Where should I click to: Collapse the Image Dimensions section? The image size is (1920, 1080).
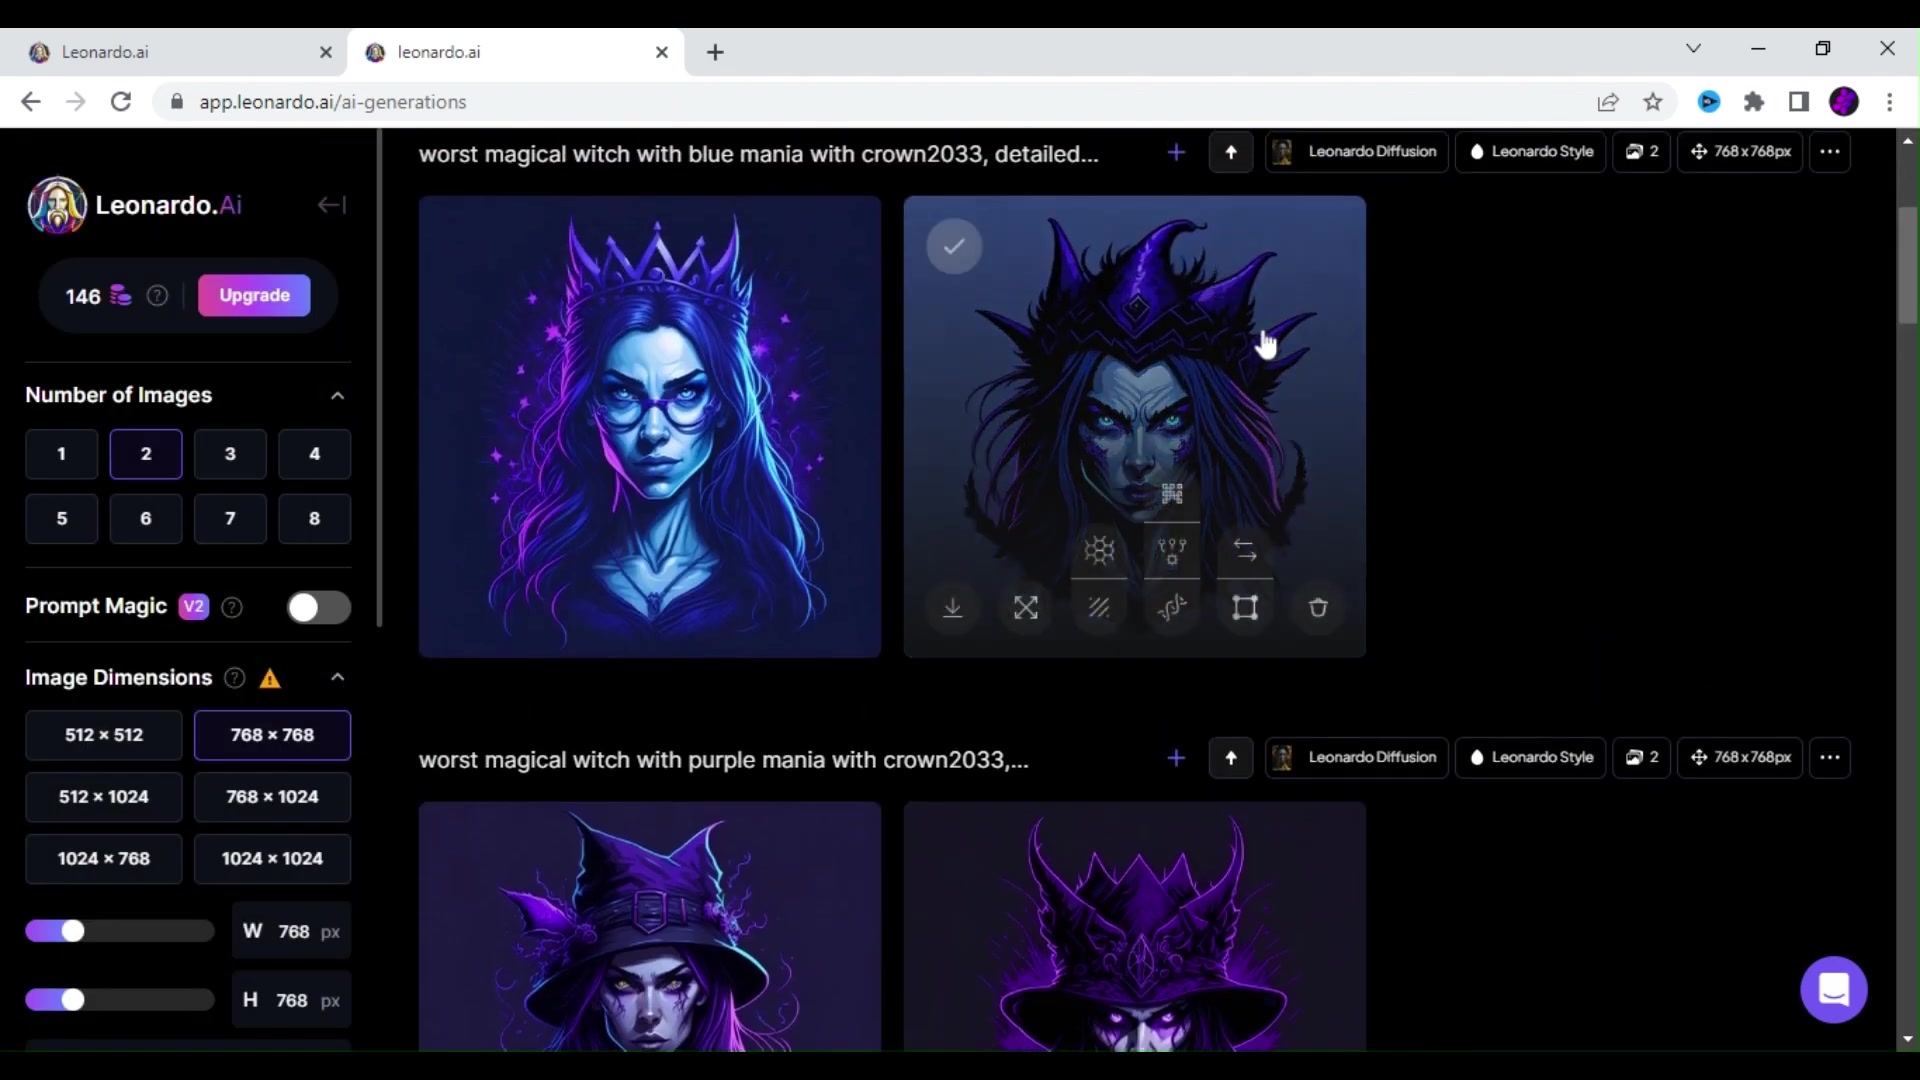(x=338, y=678)
